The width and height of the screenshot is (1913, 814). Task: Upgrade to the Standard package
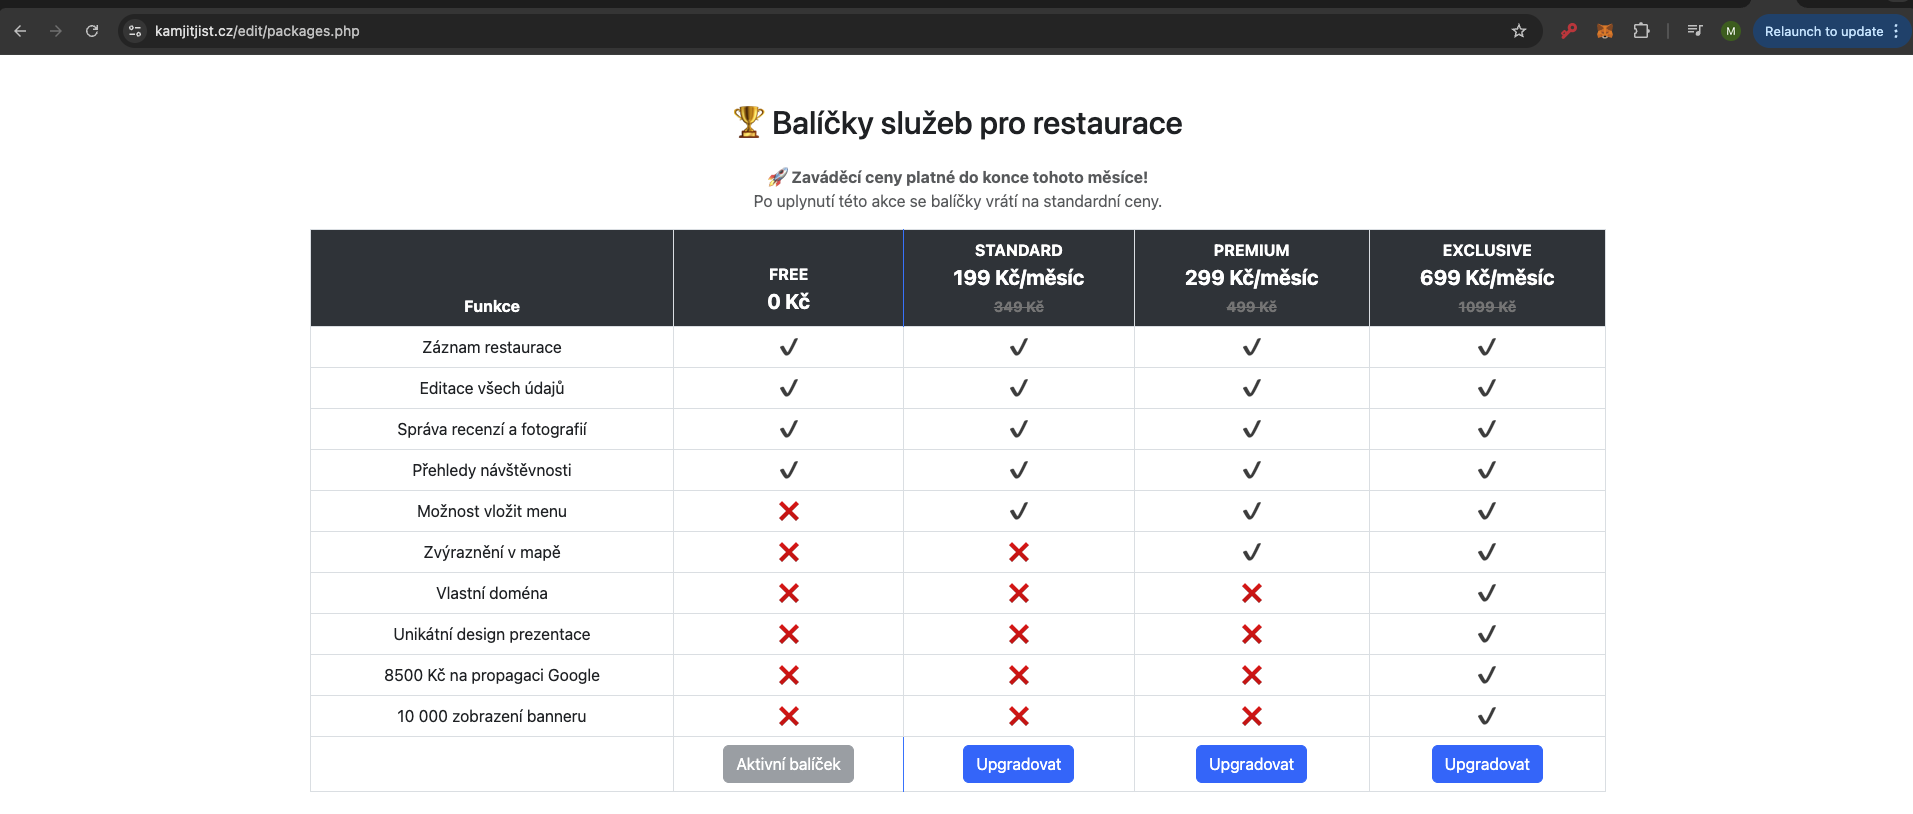(x=1018, y=764)
